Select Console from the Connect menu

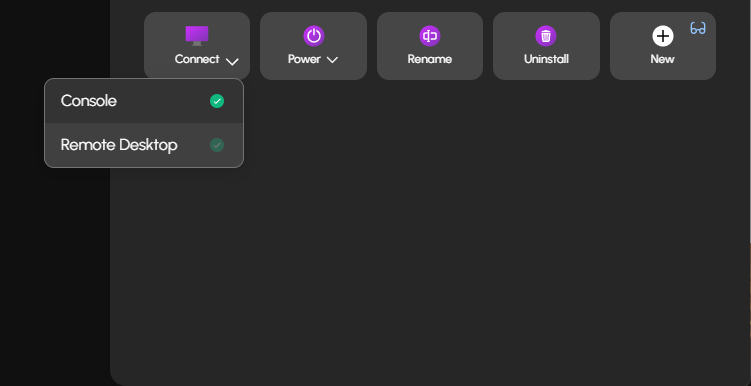pyautogui.click(x=144, y=101)
